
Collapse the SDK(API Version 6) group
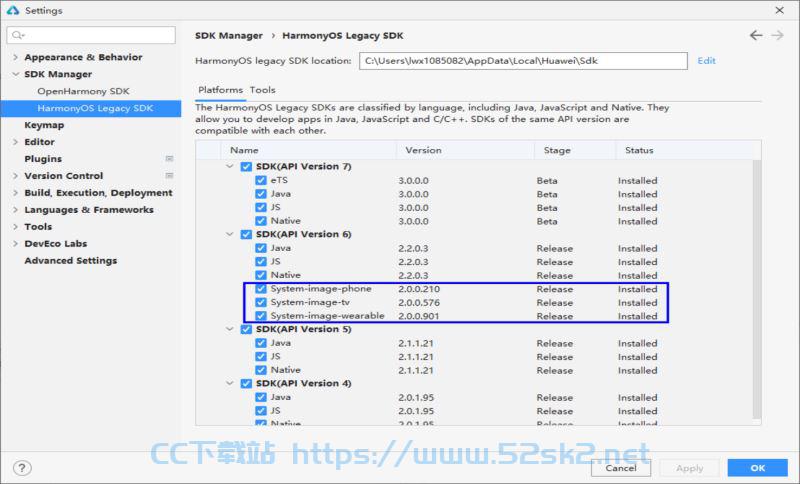230,235
